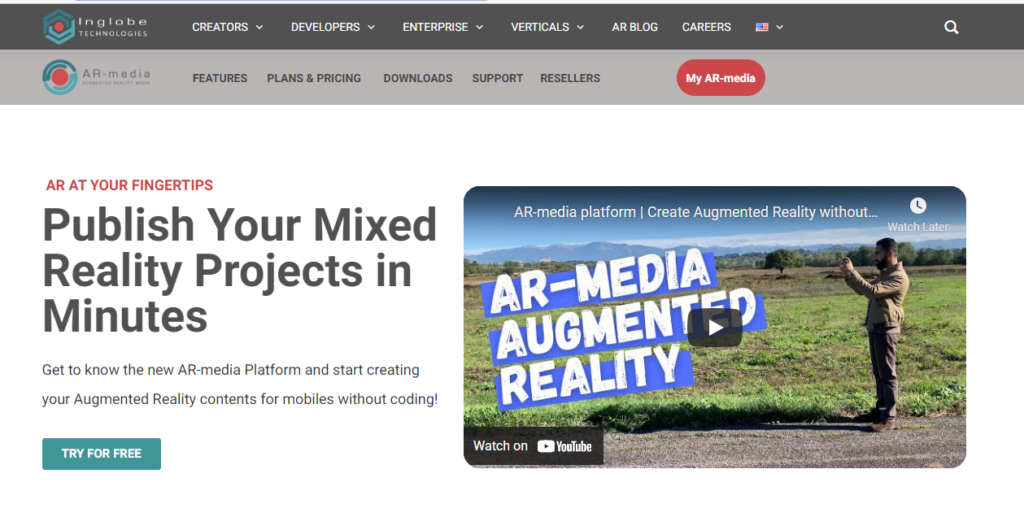Click the Inglobe Technologies logo
The height and width of the screenshot is (517, 1024).
[95, 27]
